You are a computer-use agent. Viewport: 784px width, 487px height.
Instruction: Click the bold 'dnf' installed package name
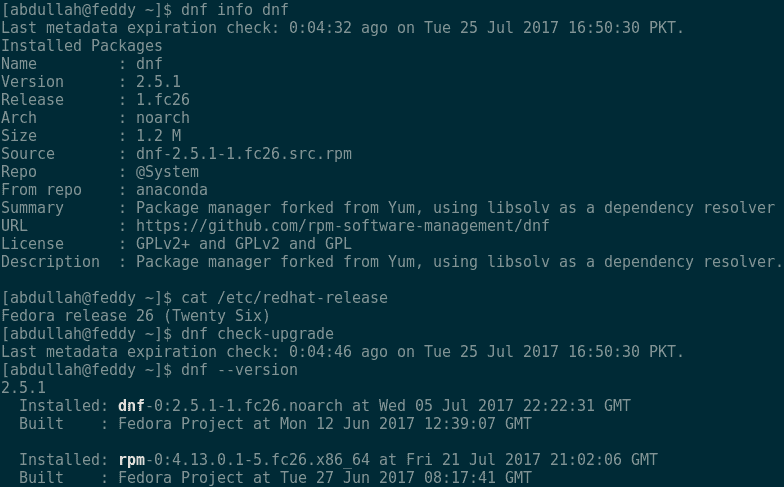coord(130,406)
